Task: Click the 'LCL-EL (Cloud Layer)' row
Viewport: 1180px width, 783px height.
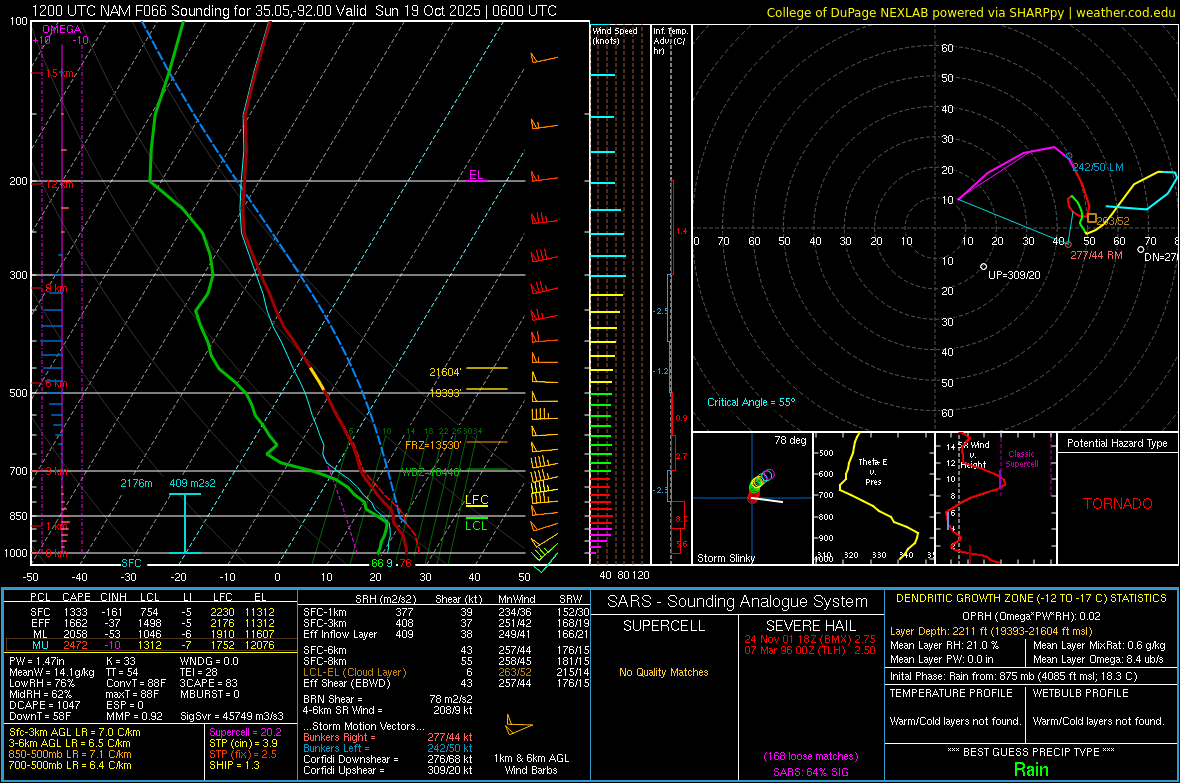Action: click(446, 672)
